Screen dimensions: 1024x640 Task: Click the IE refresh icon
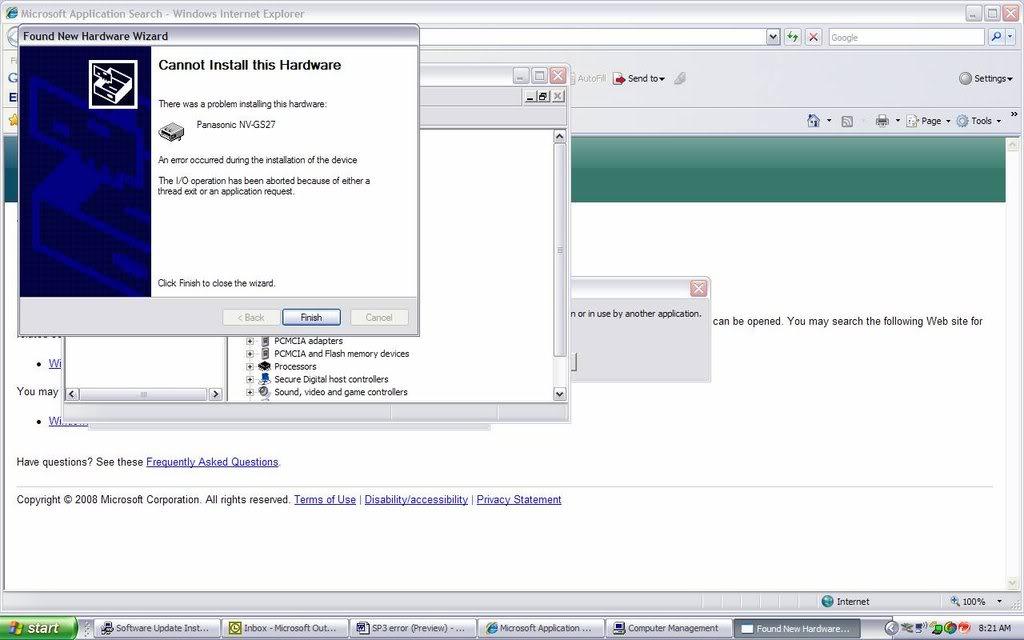[792, 37]
